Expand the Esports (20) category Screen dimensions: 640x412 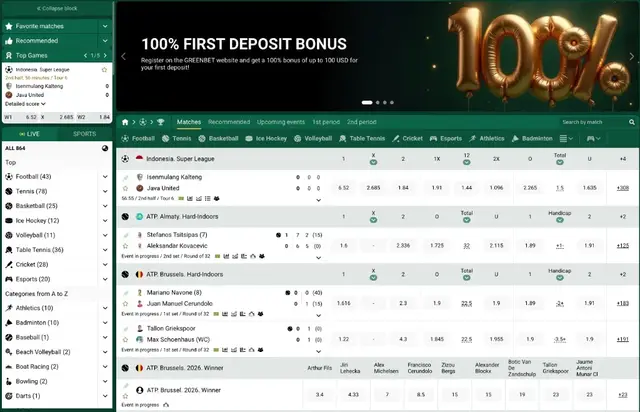point(105,279)
